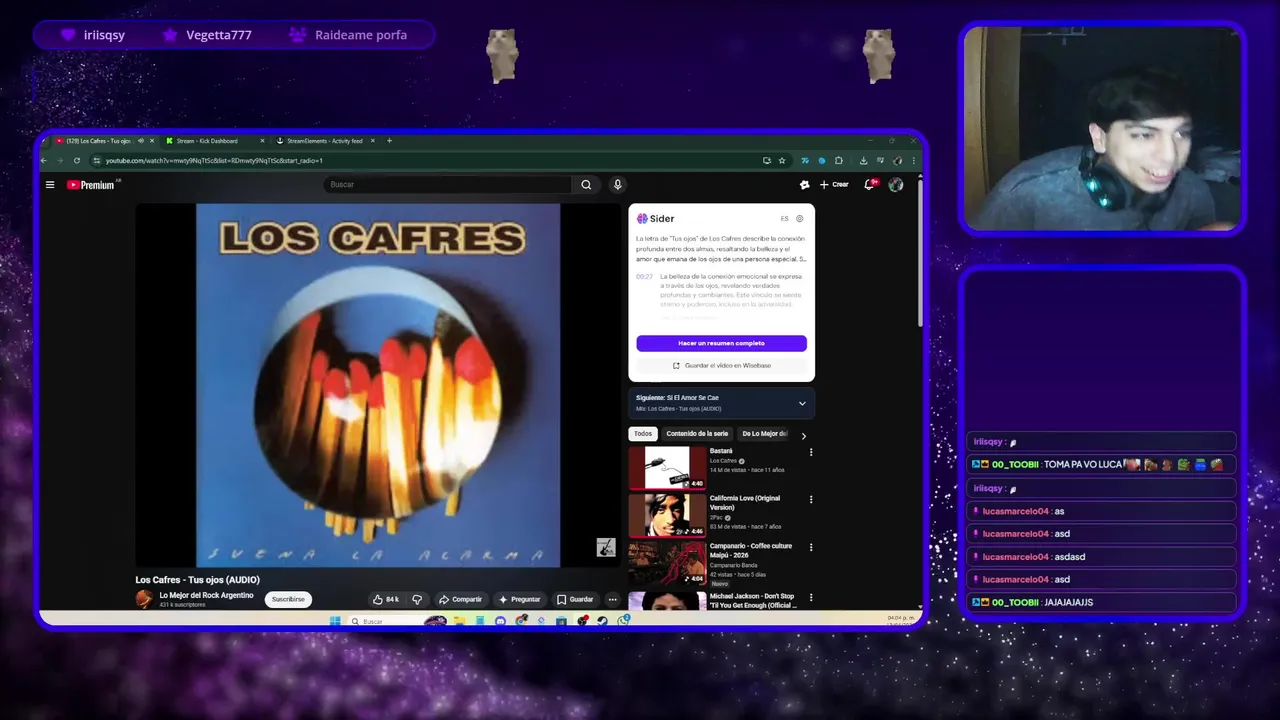Open the YouTube account avatar menu

896,184
